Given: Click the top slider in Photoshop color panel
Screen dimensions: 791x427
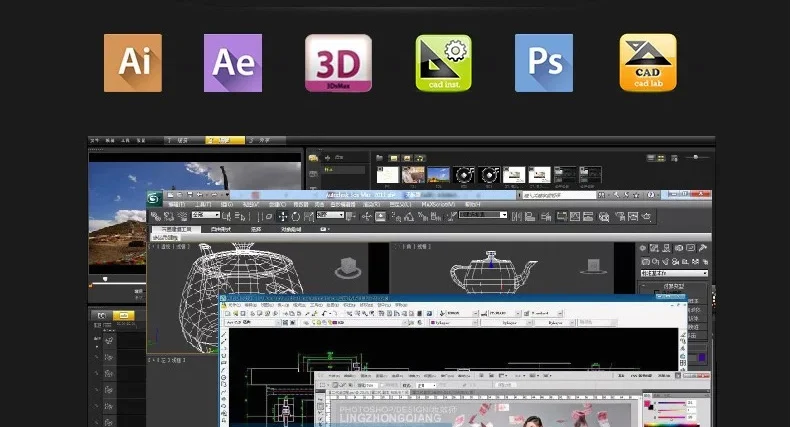Looking at the screenshot, I should pyautogui.click(x=670, y=403).
